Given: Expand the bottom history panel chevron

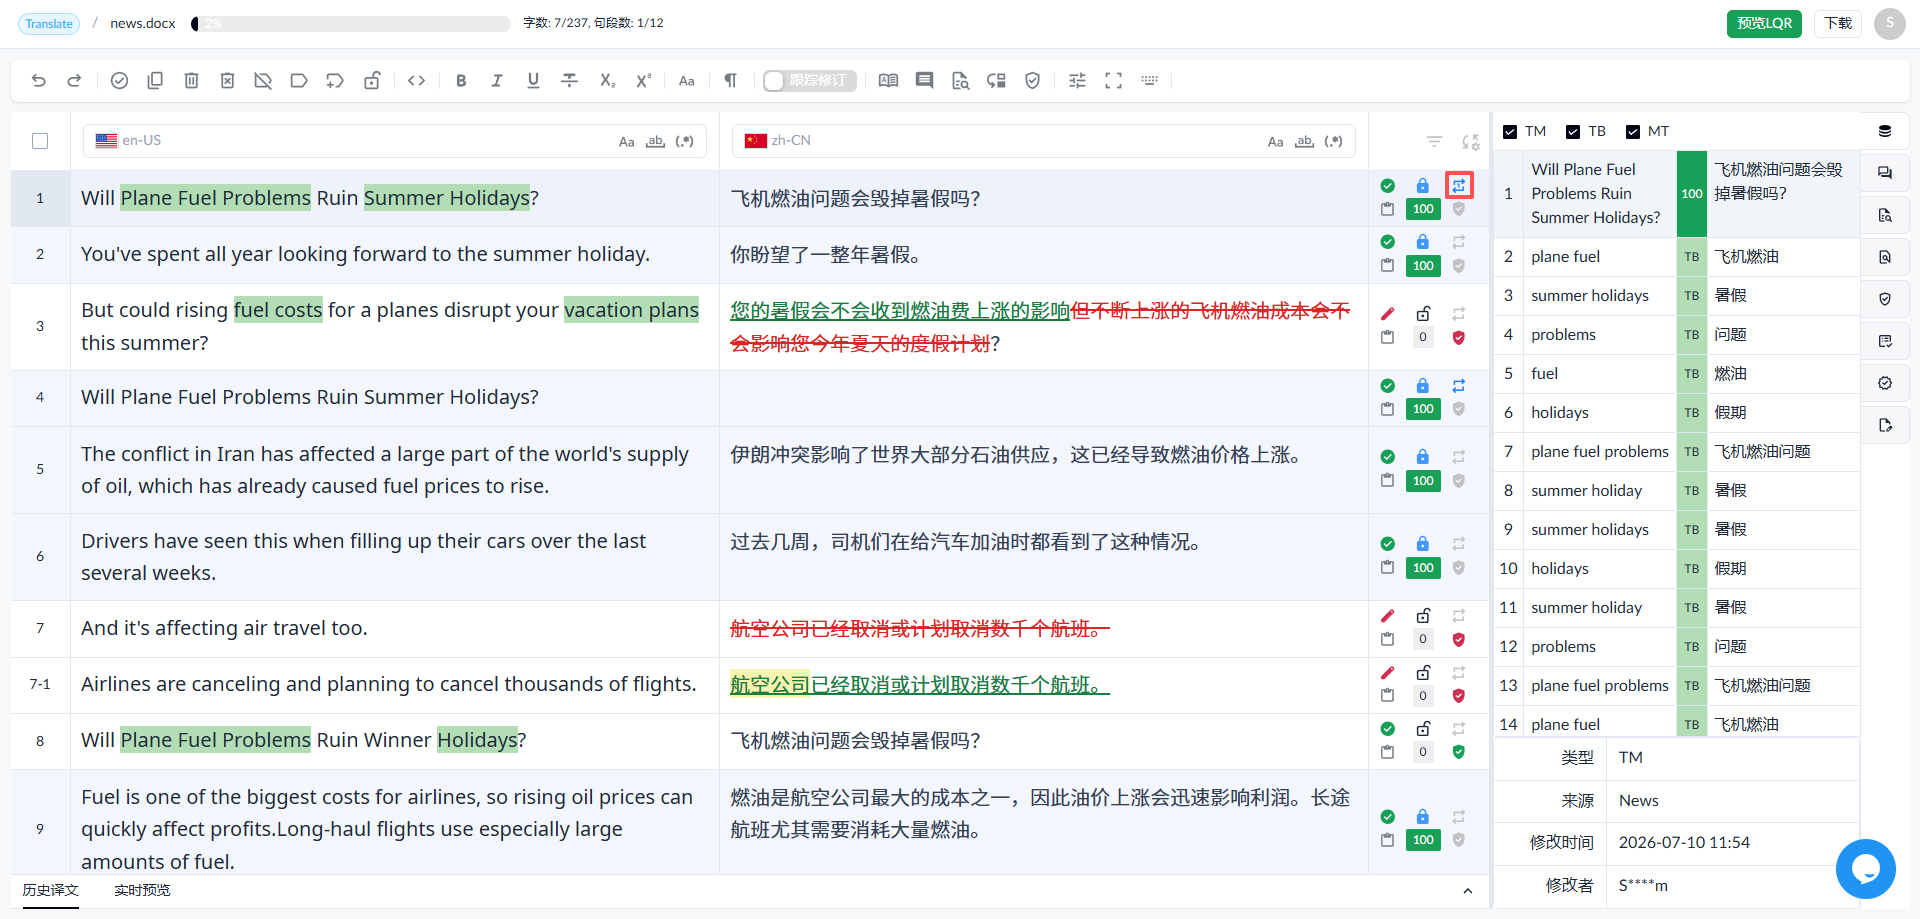Looking at the screenshot, I should point(1467,891).
